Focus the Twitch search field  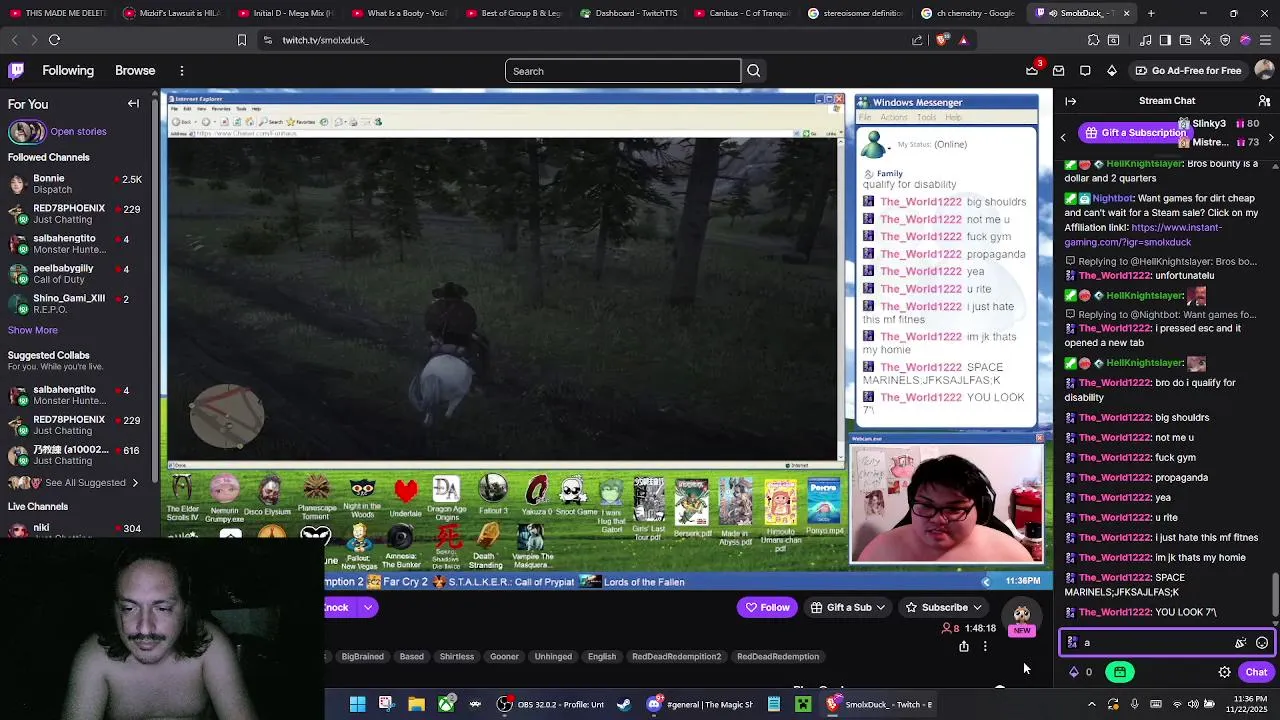pyautogui.click(x=622, y=71)
